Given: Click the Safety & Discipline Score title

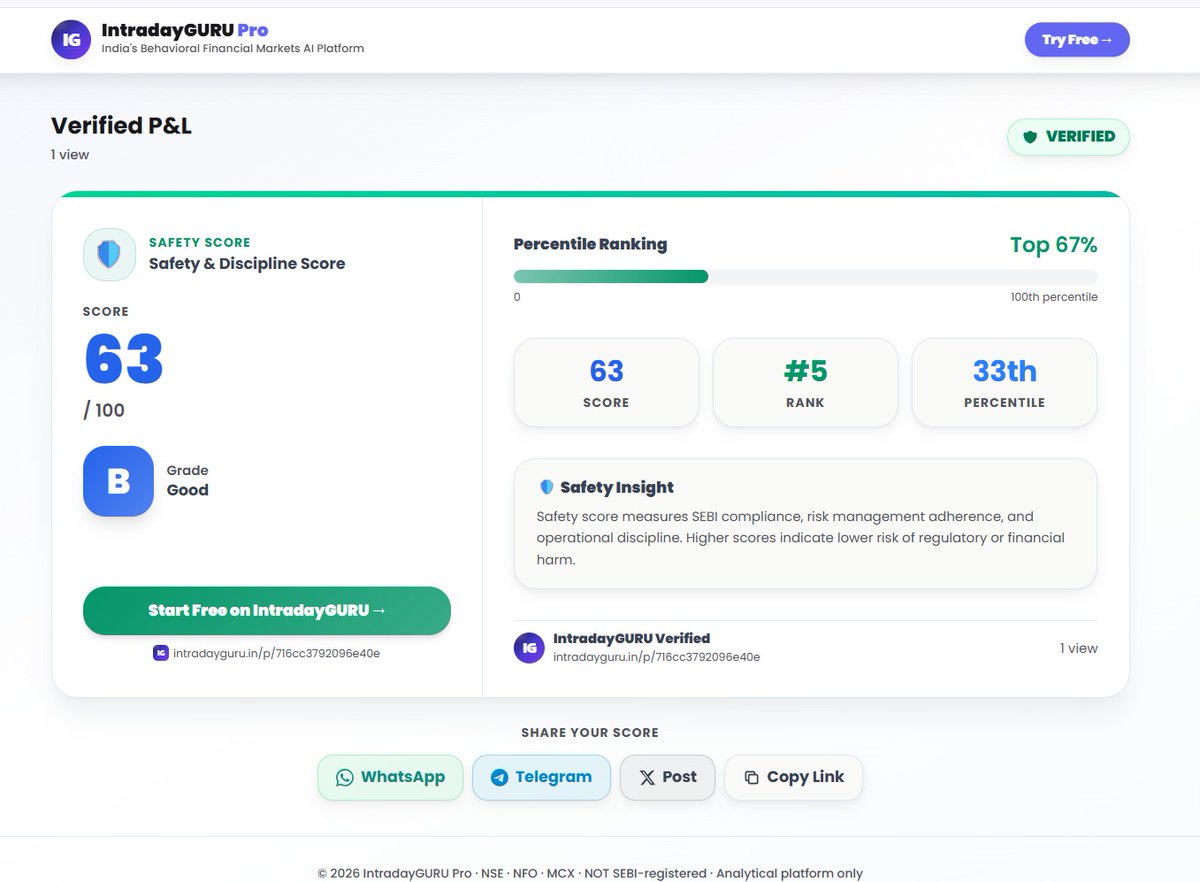Looking at the screenshot, I should [247, 264].
